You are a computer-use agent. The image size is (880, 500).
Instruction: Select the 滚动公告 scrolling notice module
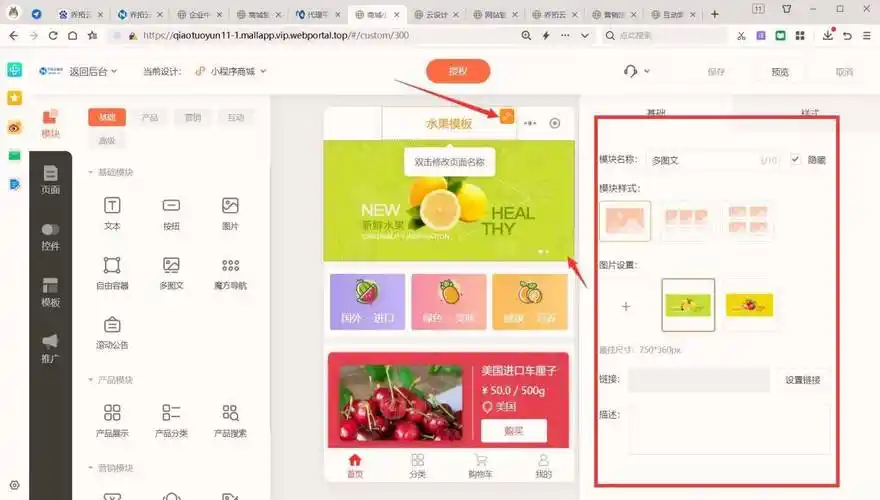(x=112, y=332)
